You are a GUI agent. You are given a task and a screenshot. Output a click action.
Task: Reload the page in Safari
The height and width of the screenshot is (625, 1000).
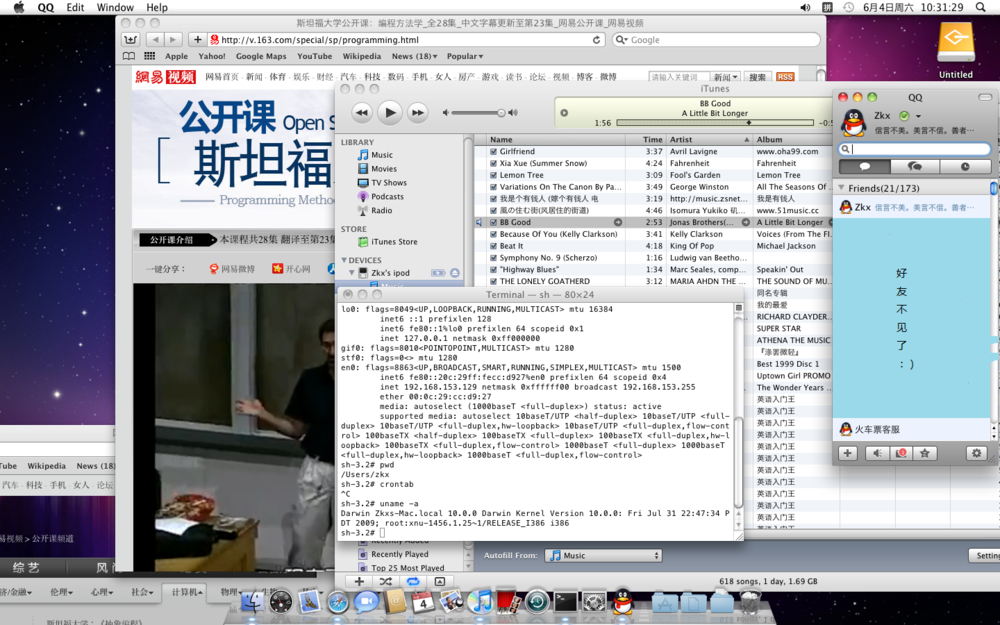tap(596, 40)
